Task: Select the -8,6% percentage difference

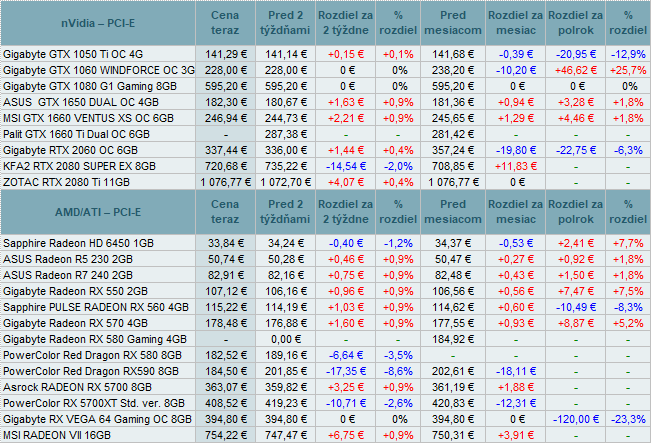Action: (398, 371)
